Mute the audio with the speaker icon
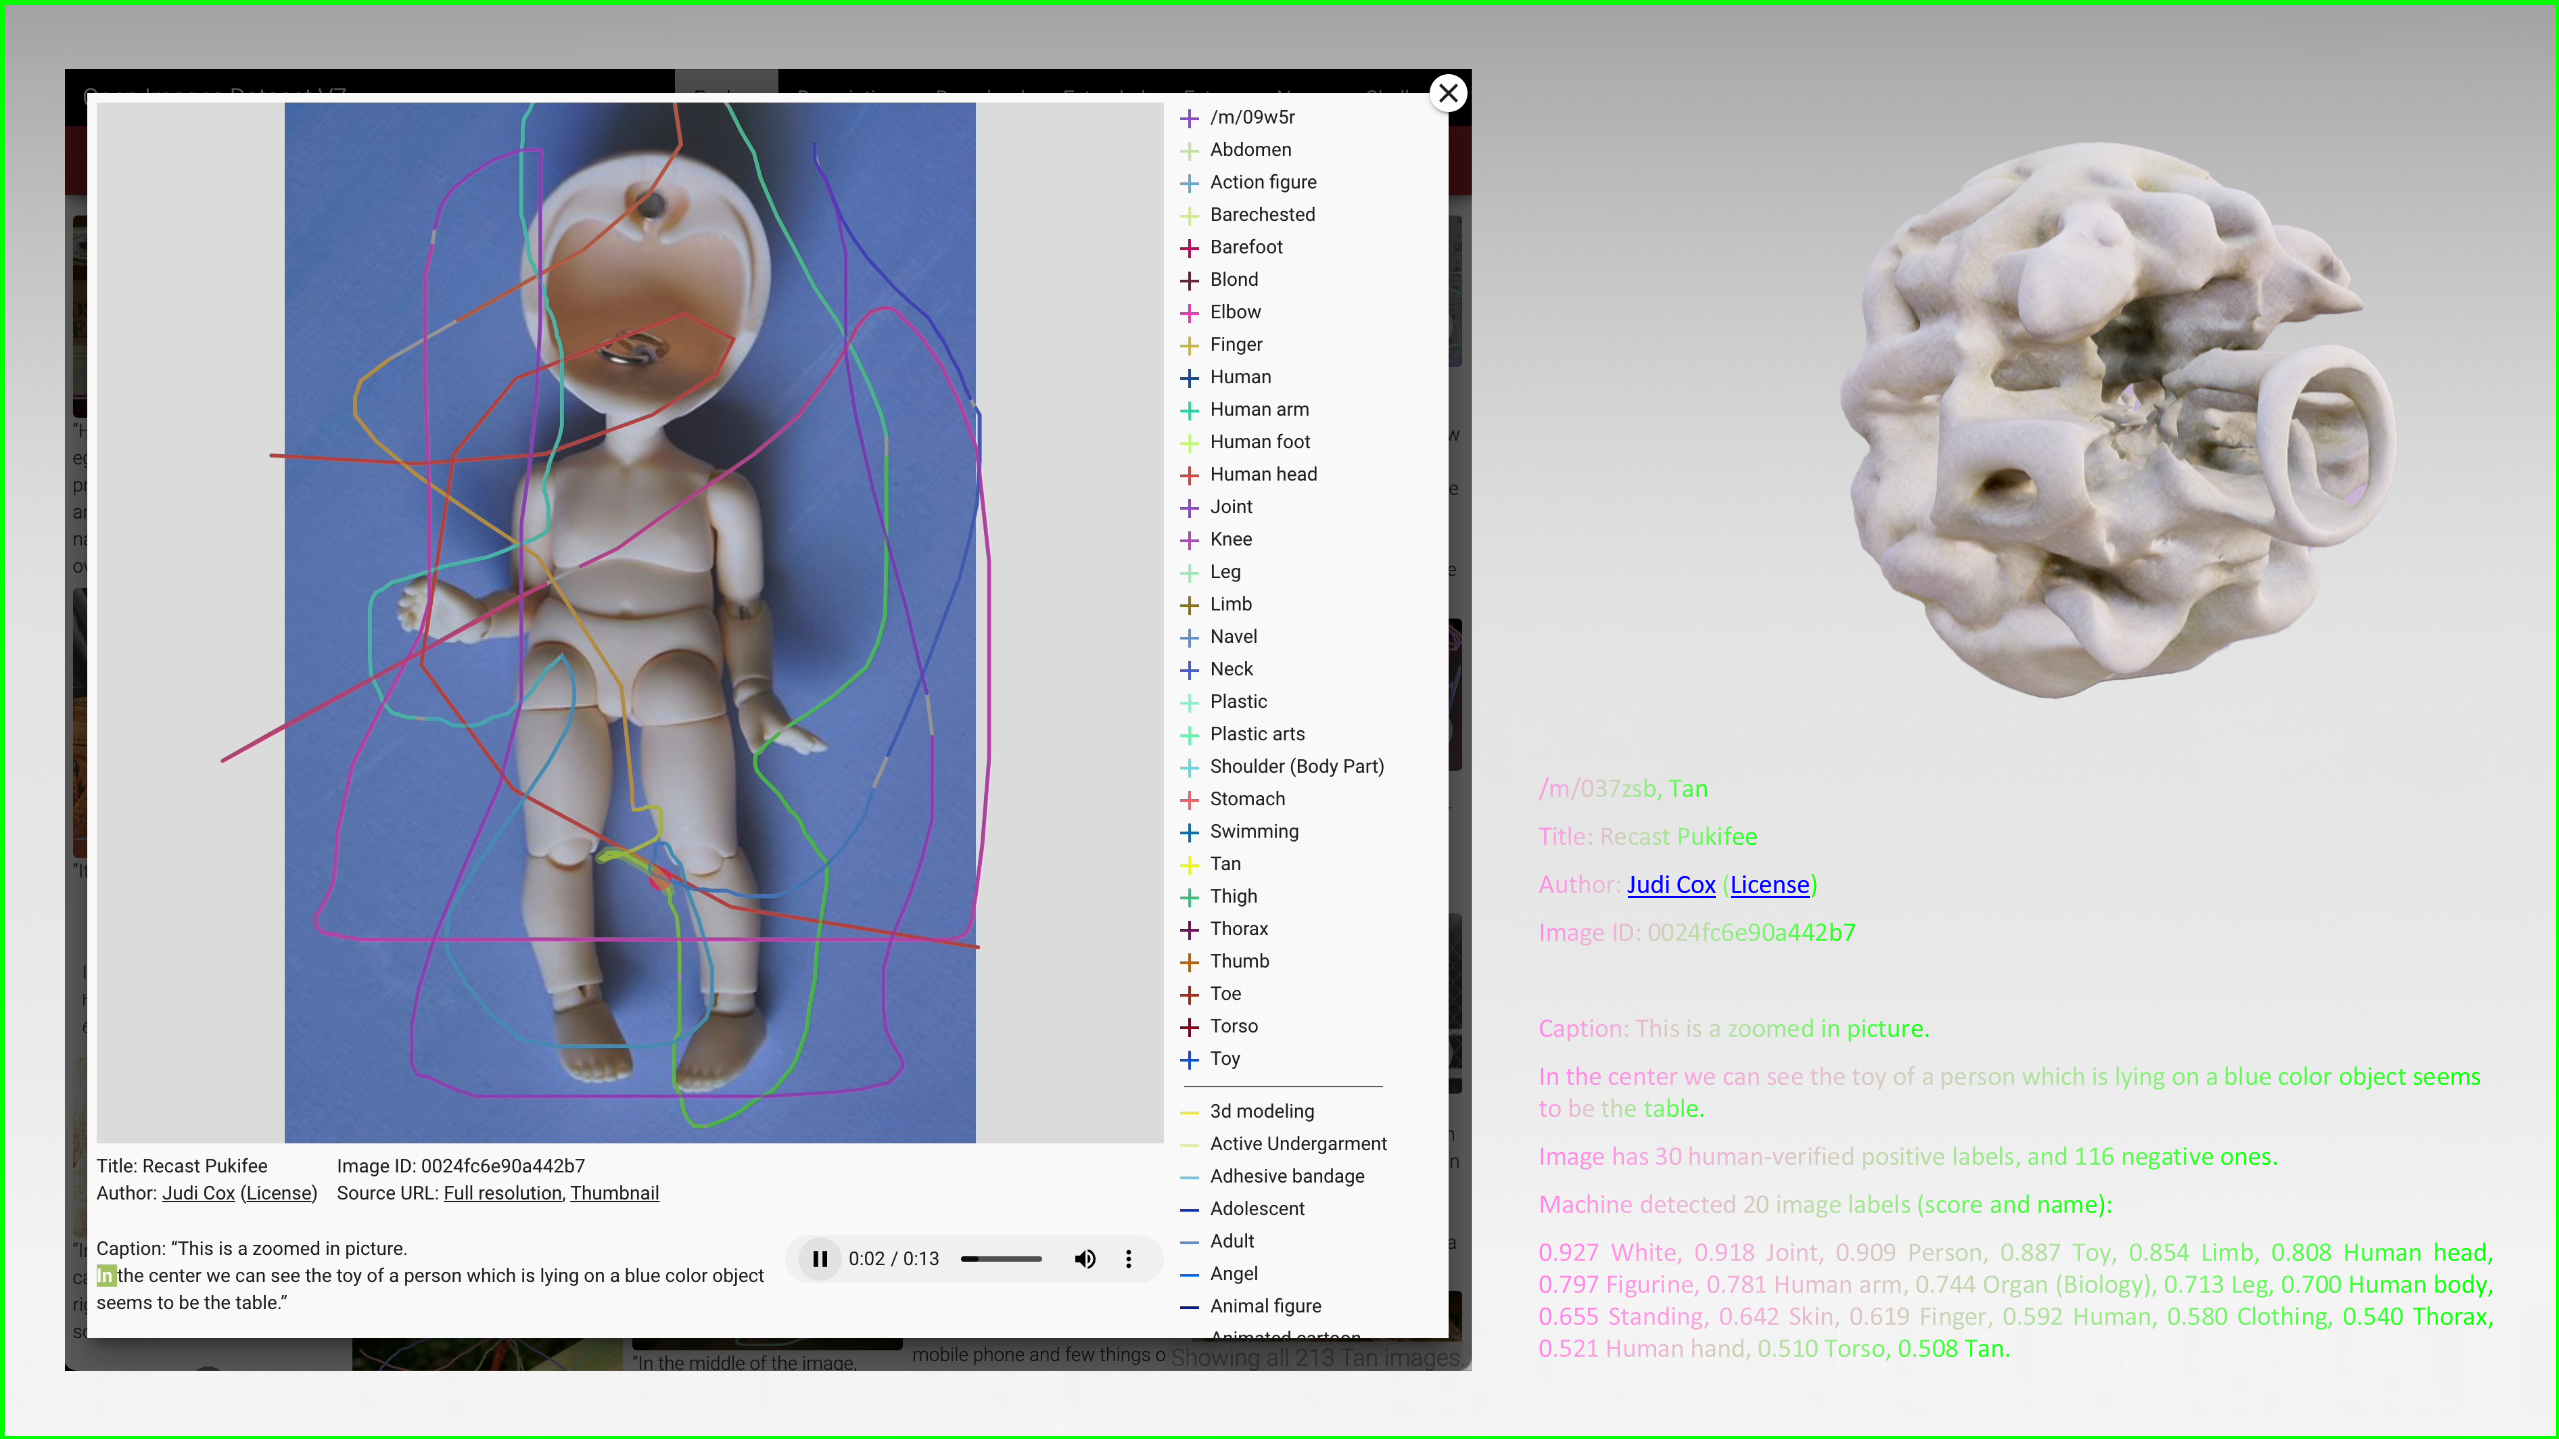This screenshot has width=2559, height=1439. (x=1084, y=1258)
